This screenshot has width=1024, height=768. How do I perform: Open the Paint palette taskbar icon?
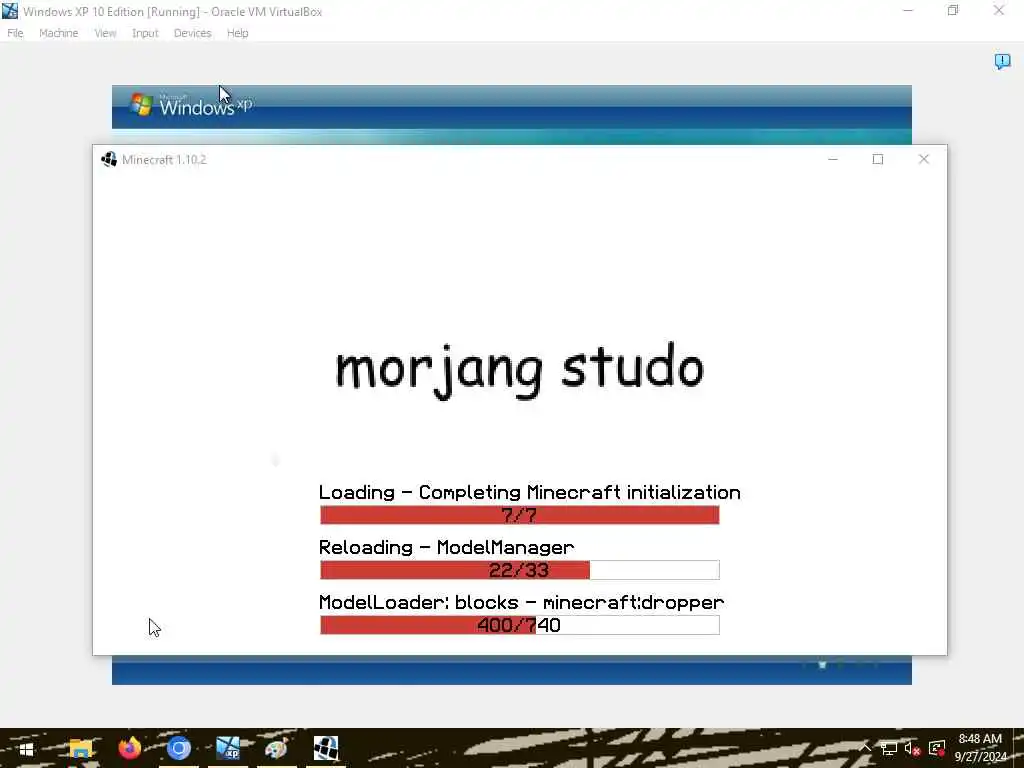point(276,748)
